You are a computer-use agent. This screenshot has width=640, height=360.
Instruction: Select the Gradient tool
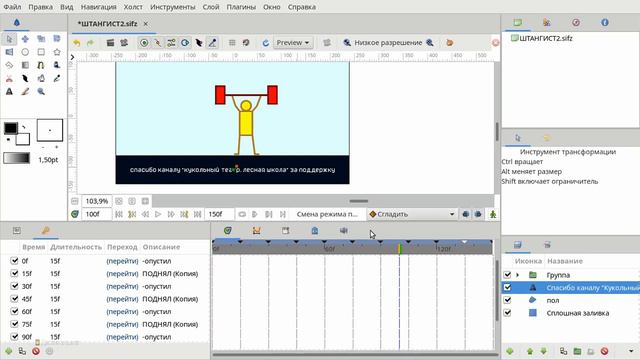25,65
